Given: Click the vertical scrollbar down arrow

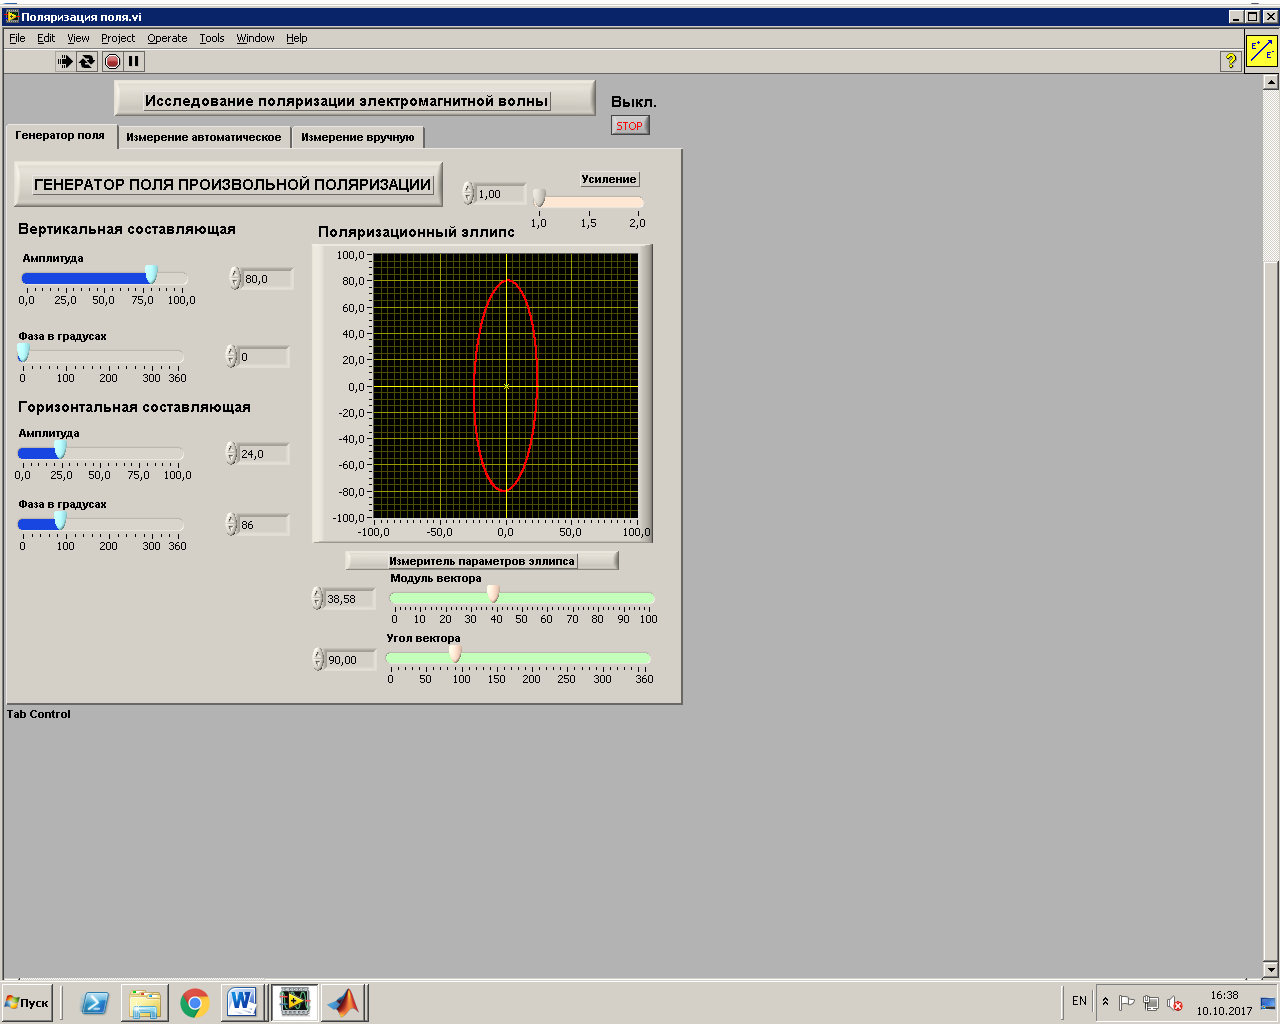Looking at the screenshot, I should (1271, 969).
